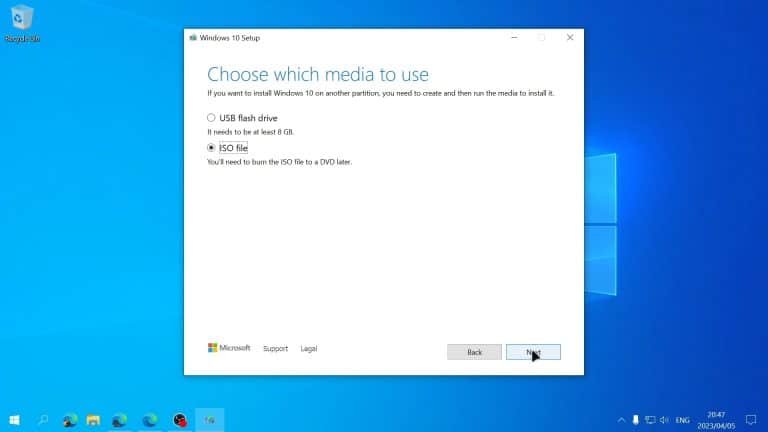Open the notification action center
The image size is (768, 432).
[x=751, y=420]
